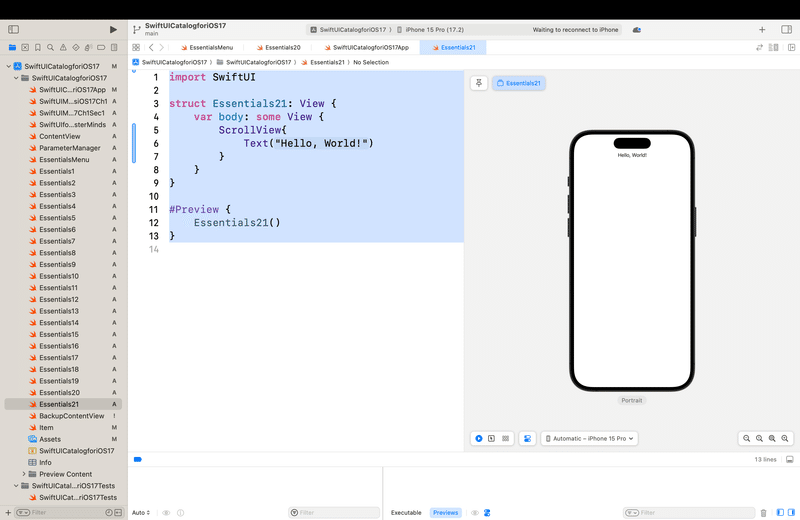This screenshot has height=520, width=800.
Task: Open the Test navigator diamond icon
Action: coord(76,47)
